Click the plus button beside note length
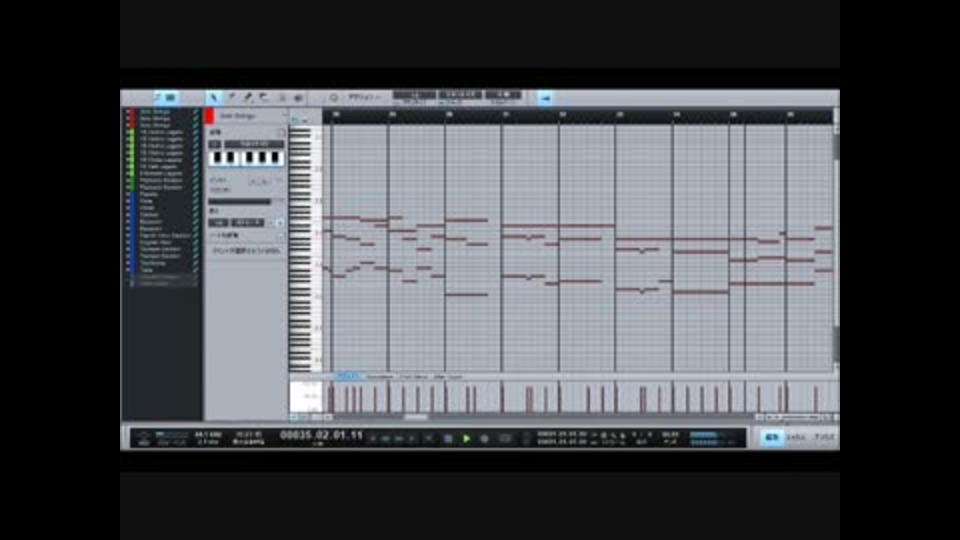Screen dimensions: 960x540 [x=280, y=223]
